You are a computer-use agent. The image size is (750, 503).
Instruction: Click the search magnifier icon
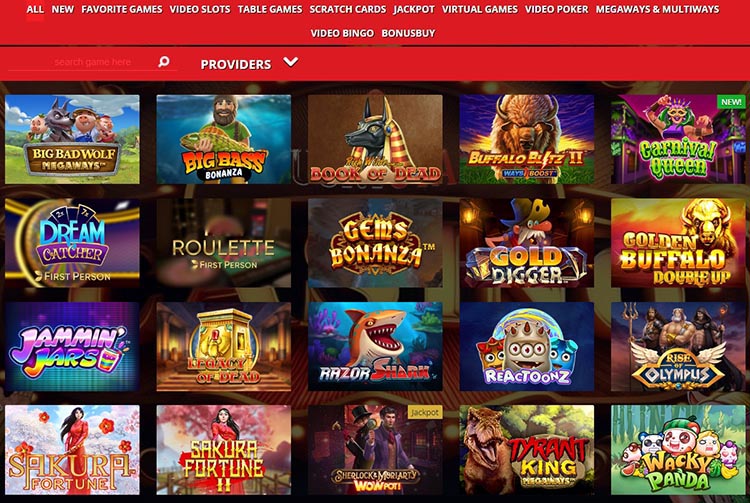click(x=164, y=61)
